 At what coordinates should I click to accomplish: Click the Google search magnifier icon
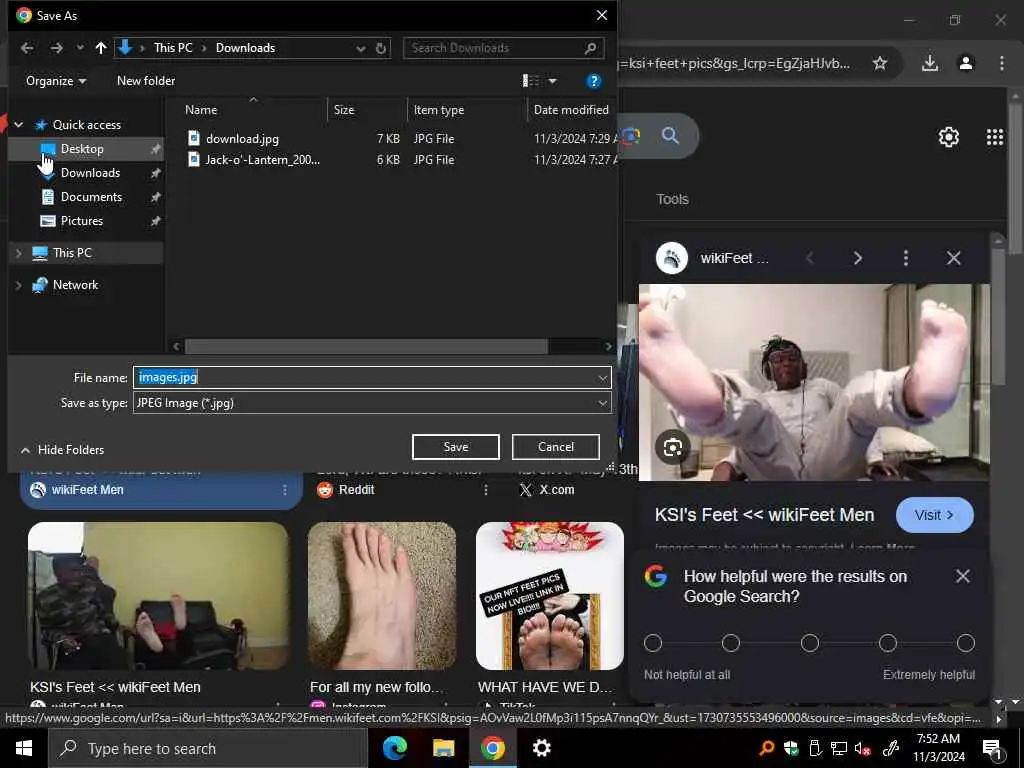tap(671, 136)
